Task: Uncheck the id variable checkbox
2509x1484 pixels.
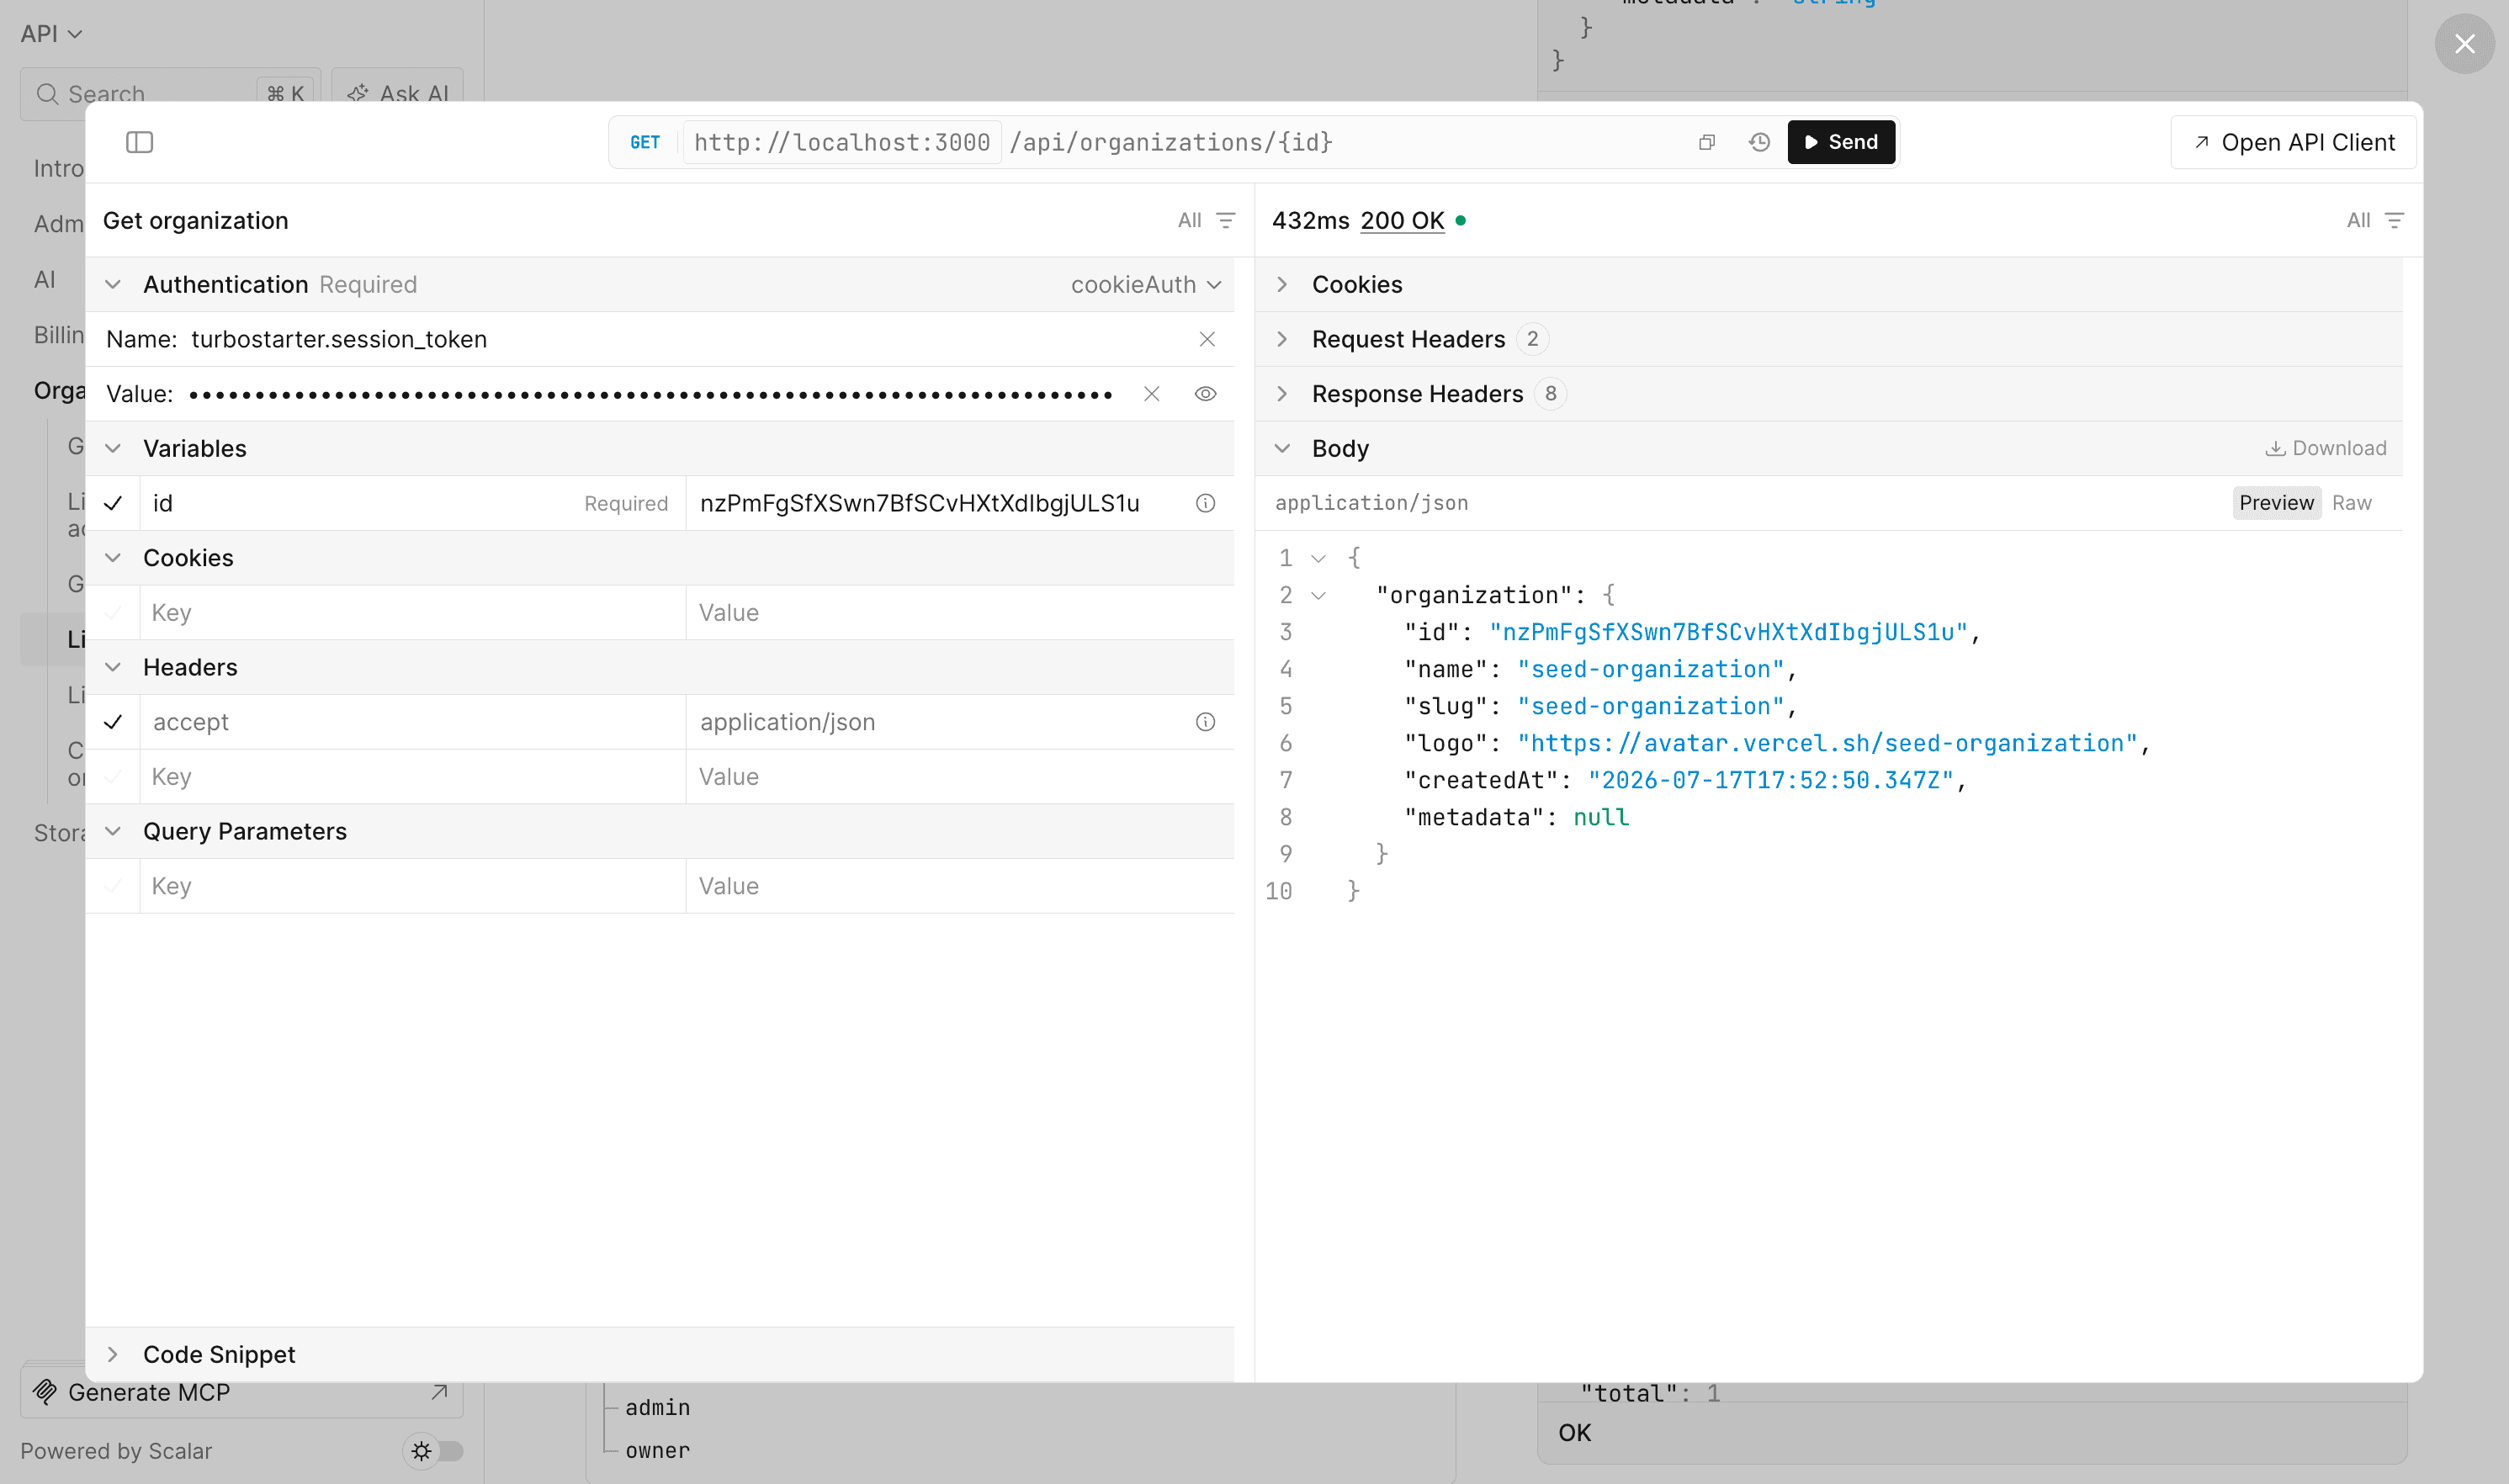Action: tap(113, 503)
